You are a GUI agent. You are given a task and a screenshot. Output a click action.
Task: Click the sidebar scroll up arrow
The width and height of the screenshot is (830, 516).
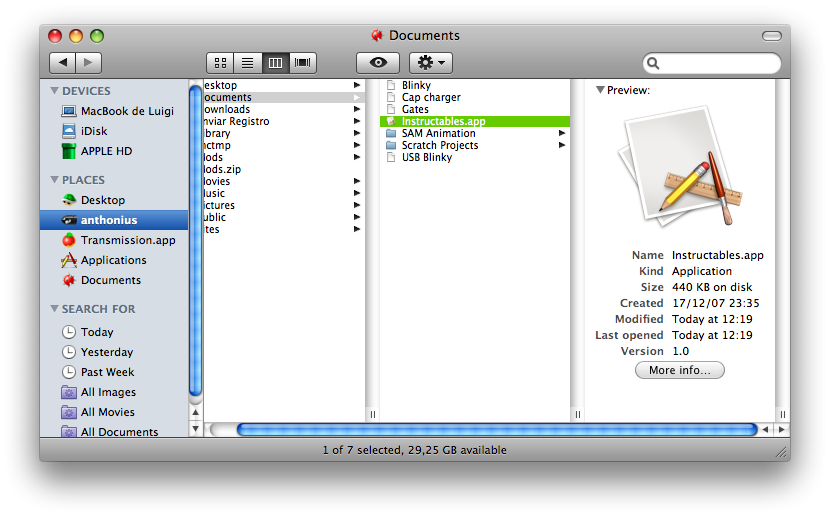click(195, 412)
